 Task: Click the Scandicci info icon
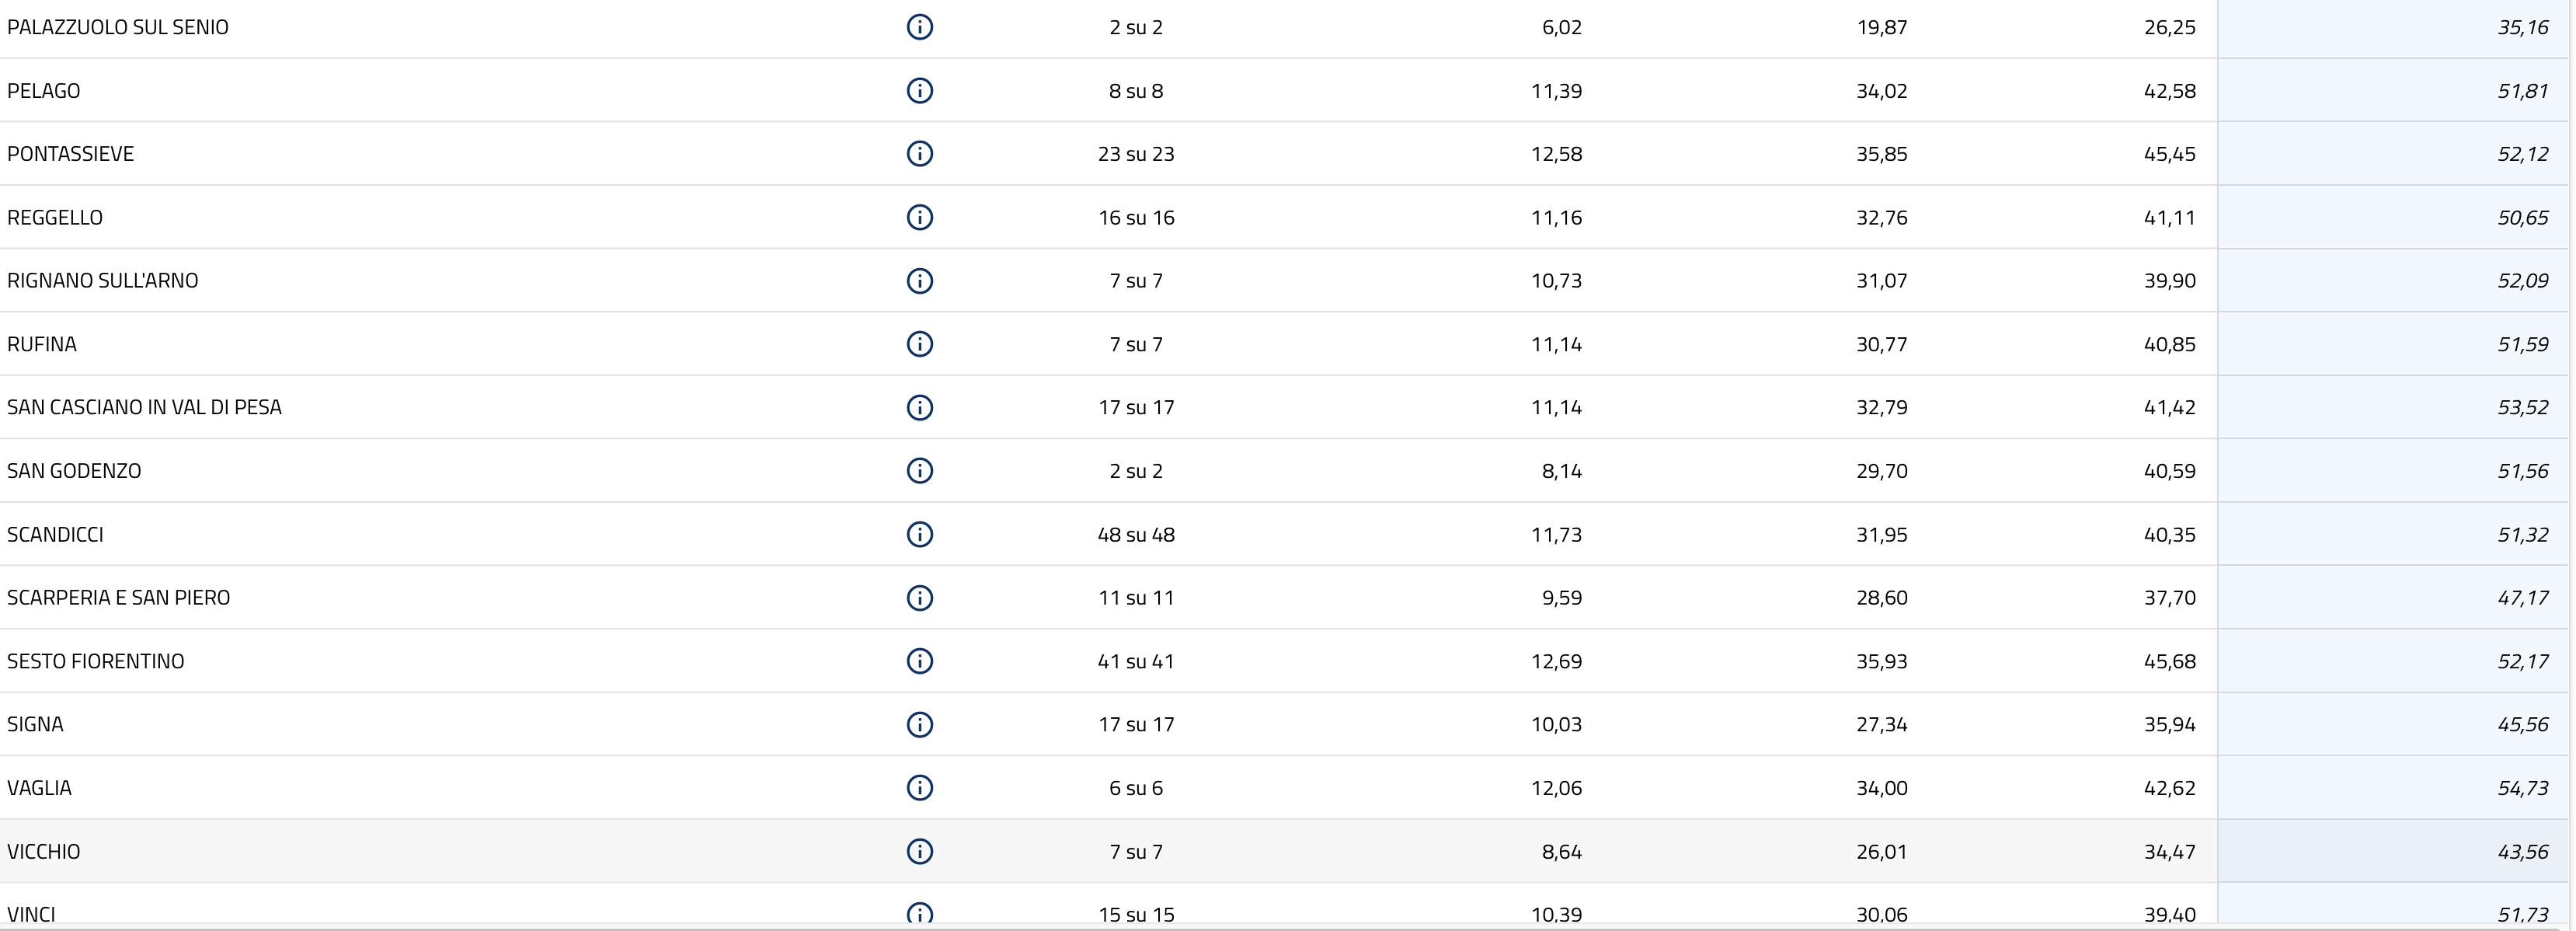point(919,534)
